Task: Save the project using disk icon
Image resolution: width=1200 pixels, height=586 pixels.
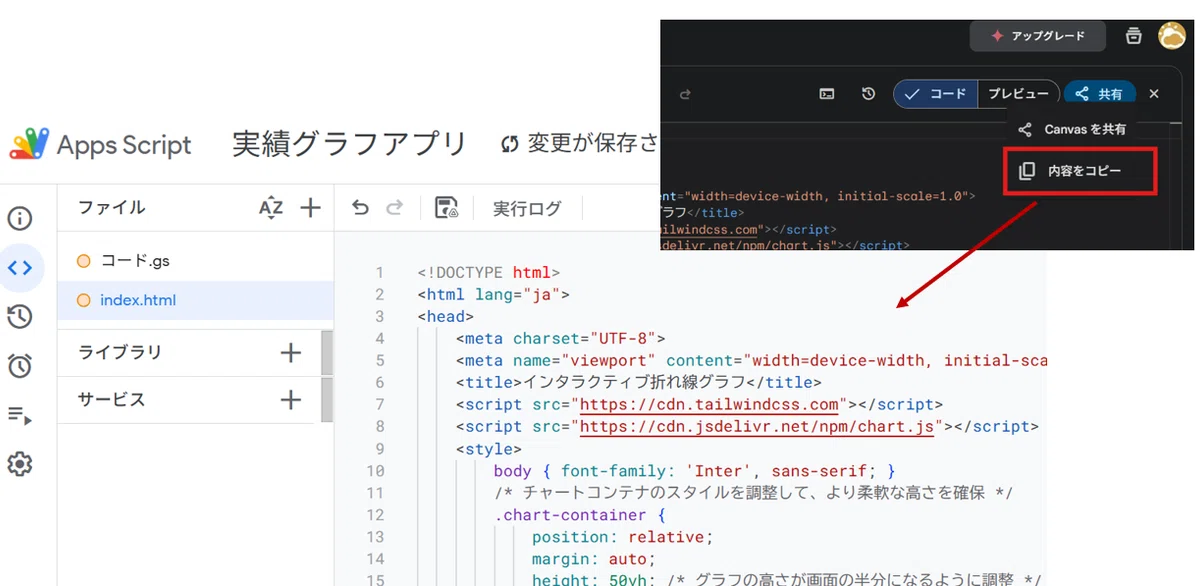Action: tap(446, 208)
